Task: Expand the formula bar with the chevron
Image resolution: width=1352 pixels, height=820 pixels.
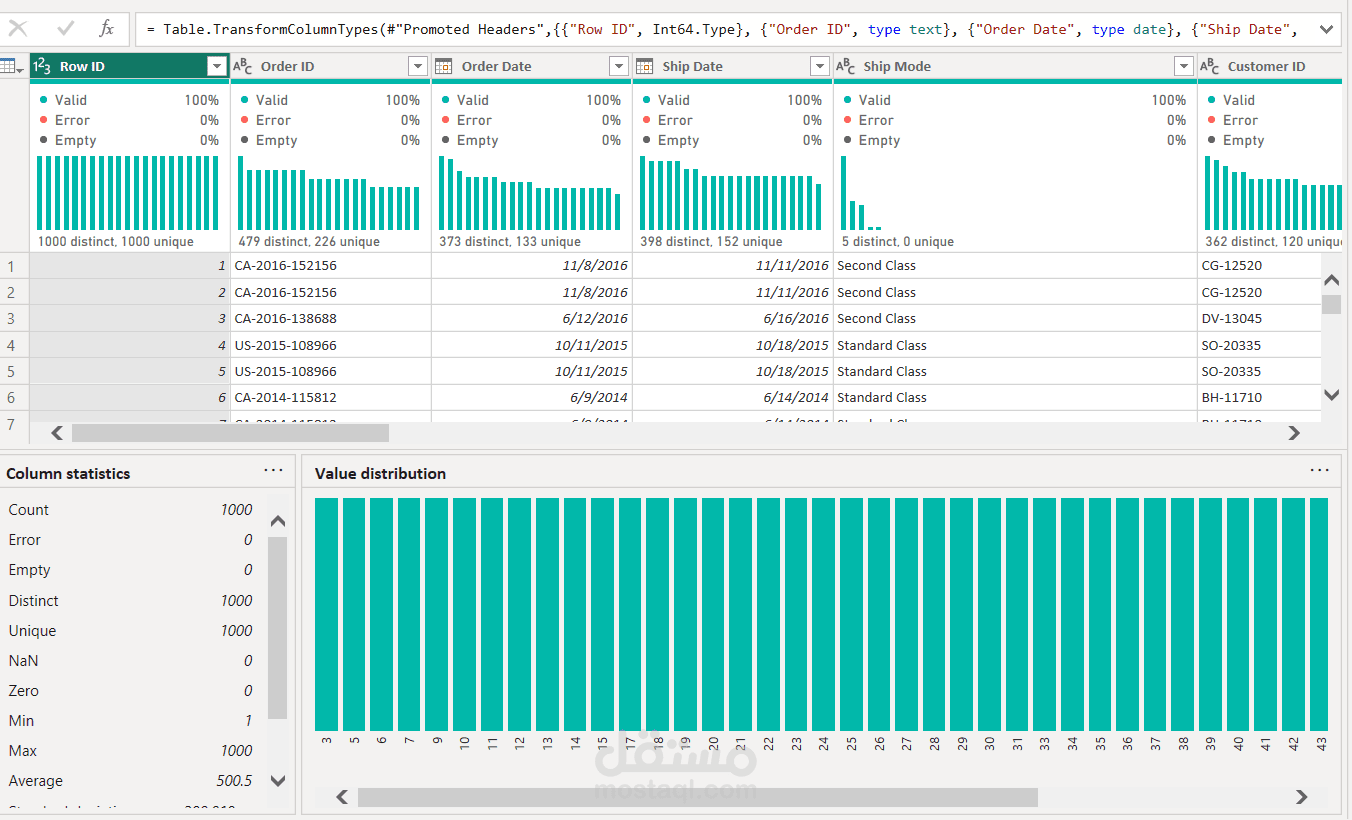Action: tap(1327, 29)
